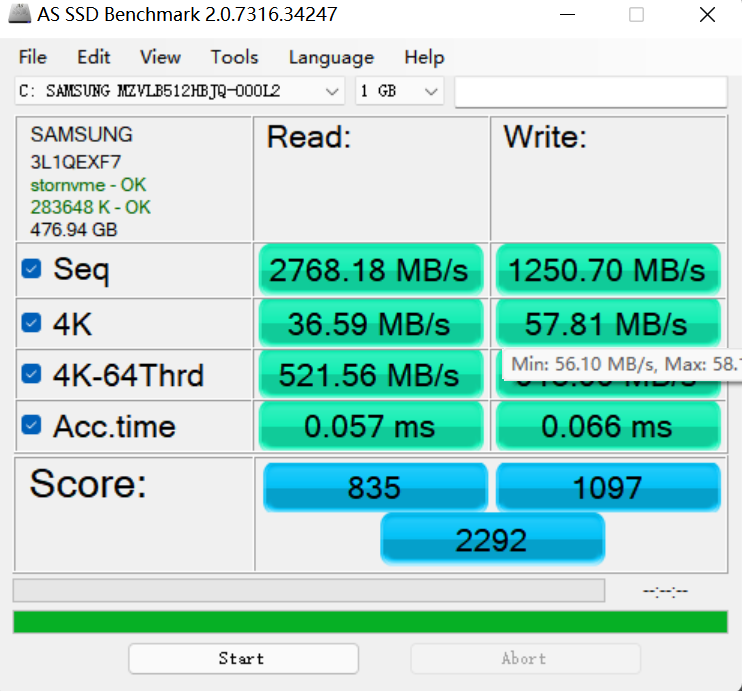Click the Start button
Viewport: 742px width, 691px height.
click(243, 658)
